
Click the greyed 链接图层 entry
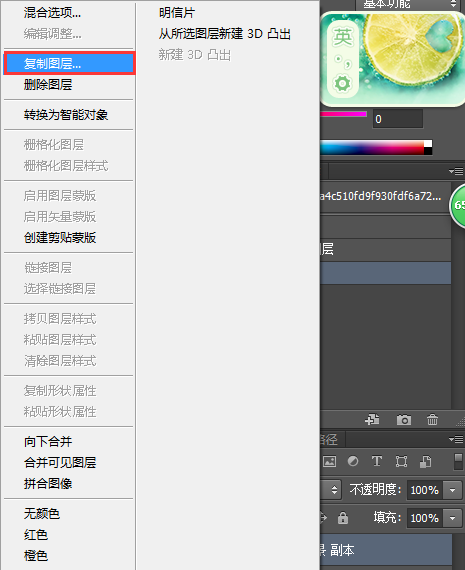pos(48,268)
